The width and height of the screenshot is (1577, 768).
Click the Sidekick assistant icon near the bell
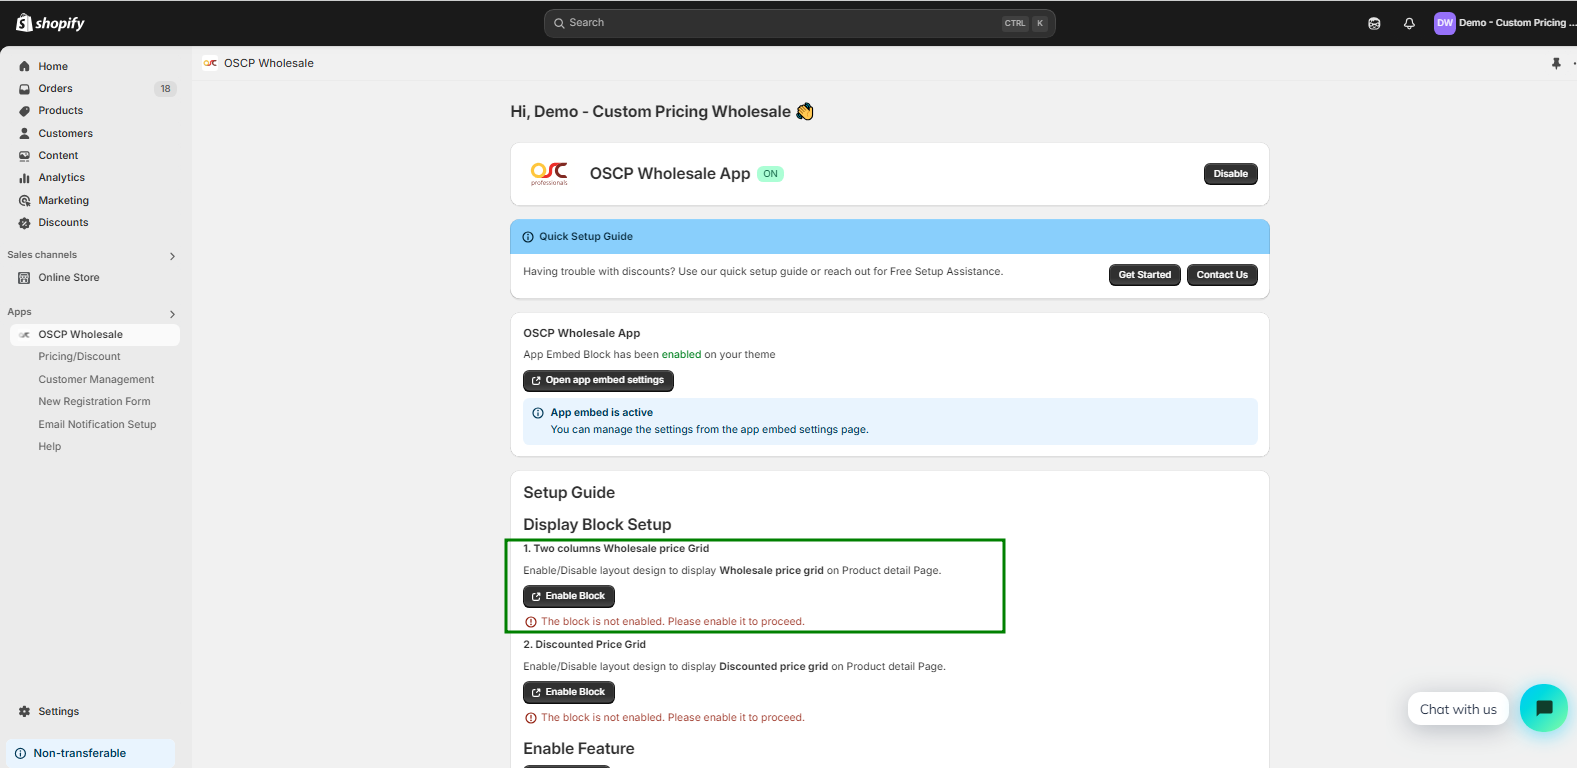1374,23
